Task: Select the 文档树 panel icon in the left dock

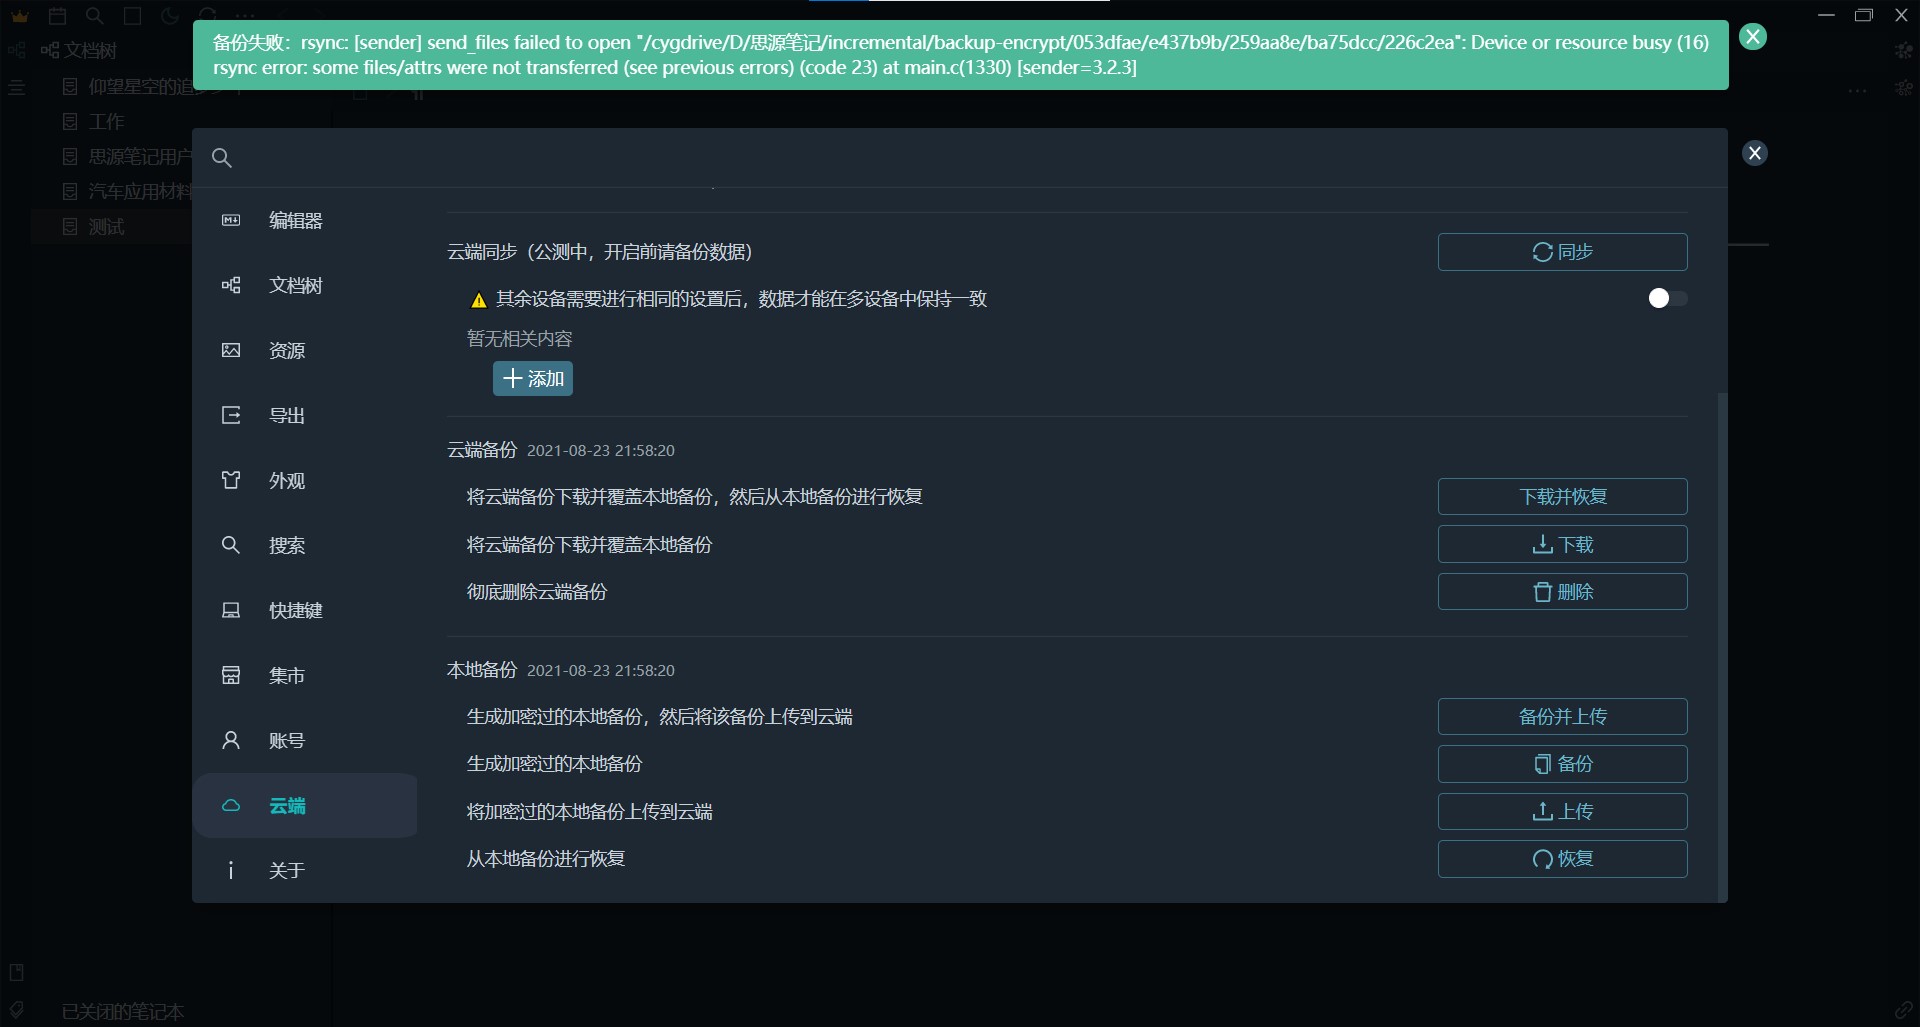Action: 16,49
